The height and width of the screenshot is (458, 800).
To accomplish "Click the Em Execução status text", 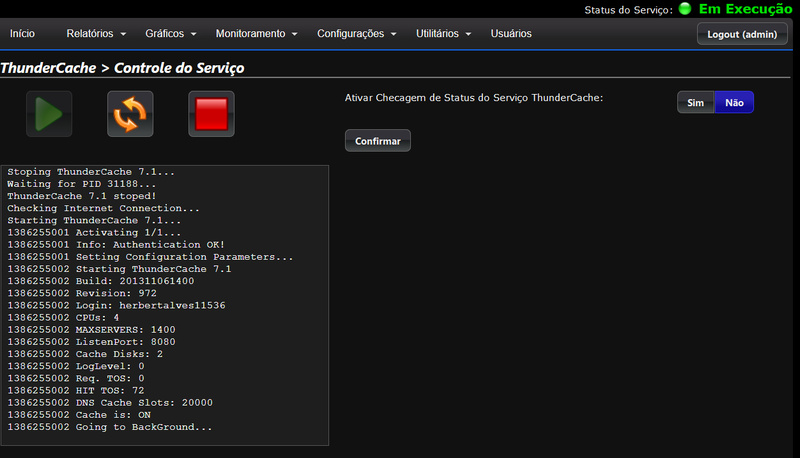I will pyautogui.click(x=745, y=9).
